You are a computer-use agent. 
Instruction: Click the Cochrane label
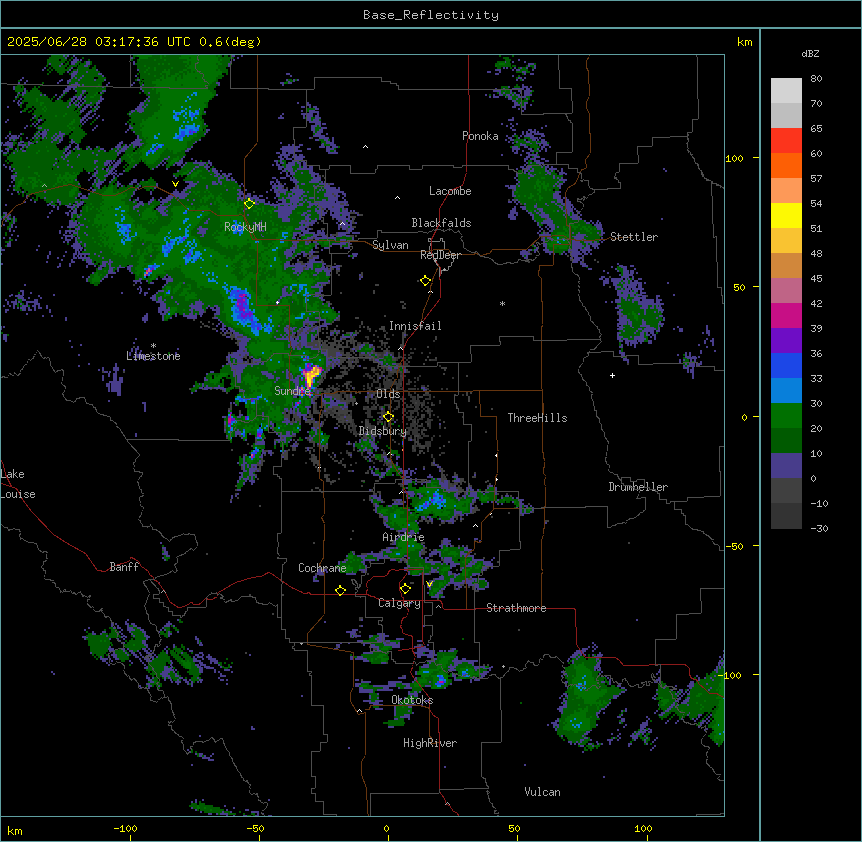(x=322, y=568)
